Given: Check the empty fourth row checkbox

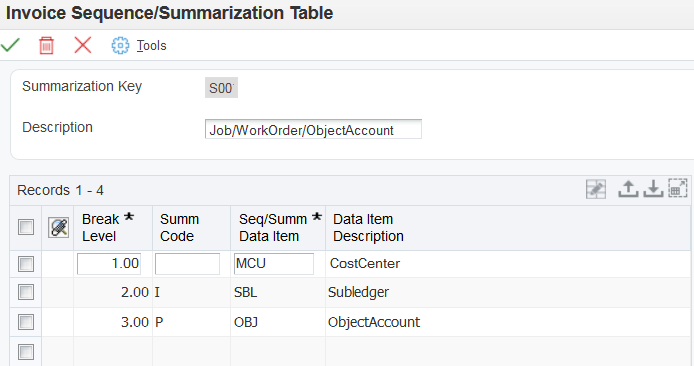Looking at the screenshot, I should coord(26,352).
